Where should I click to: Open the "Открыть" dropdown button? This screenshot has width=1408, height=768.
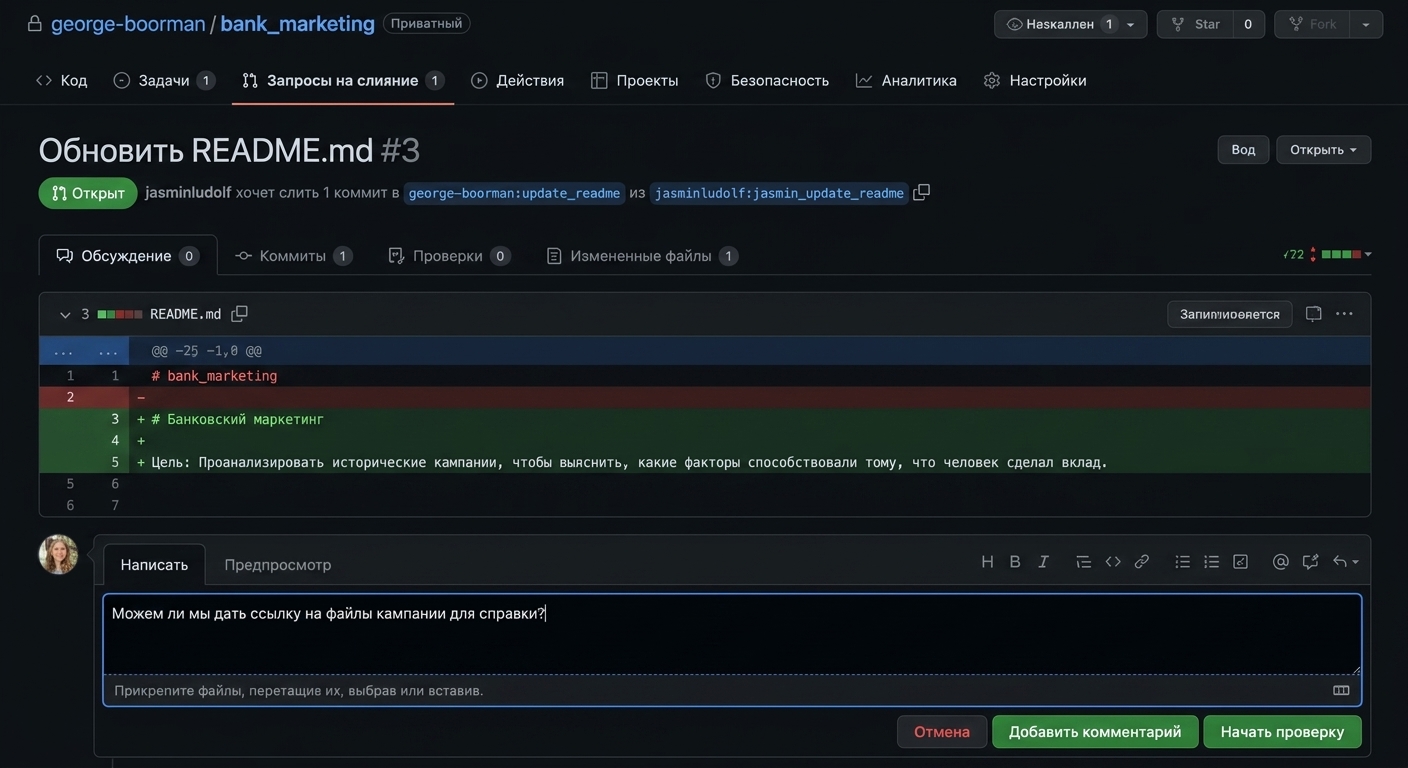(1323, 150)
